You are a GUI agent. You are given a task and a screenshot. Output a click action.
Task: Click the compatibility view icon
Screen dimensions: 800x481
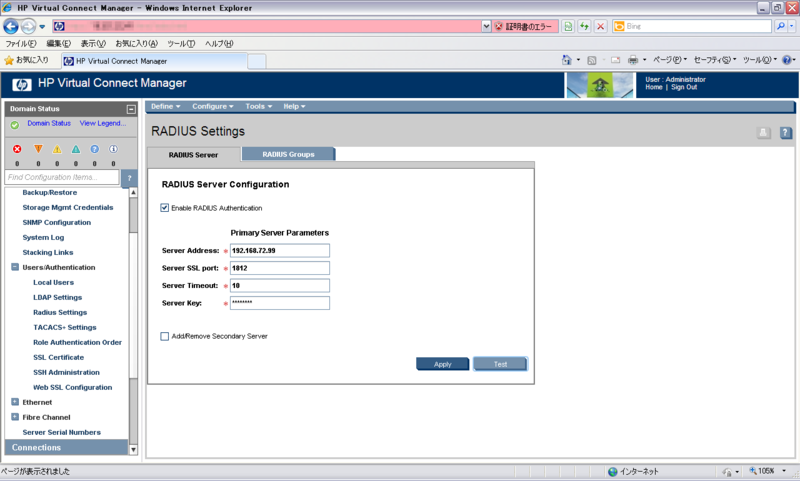[568, 26]
